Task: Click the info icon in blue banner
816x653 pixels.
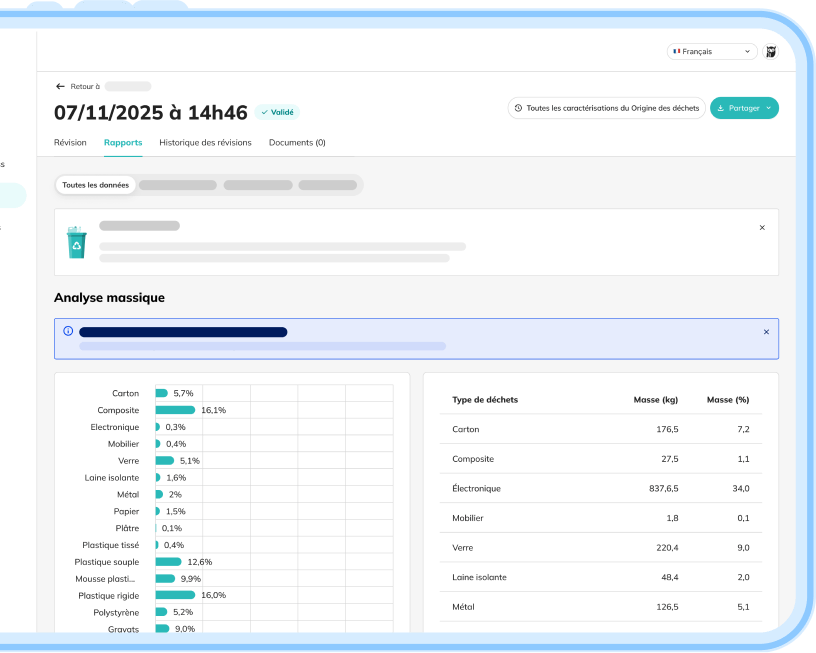Action: click(x=68, y=331)
